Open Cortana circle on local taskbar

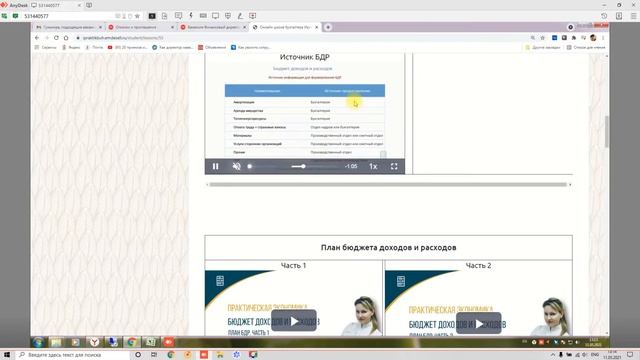[x=138, y=355]
